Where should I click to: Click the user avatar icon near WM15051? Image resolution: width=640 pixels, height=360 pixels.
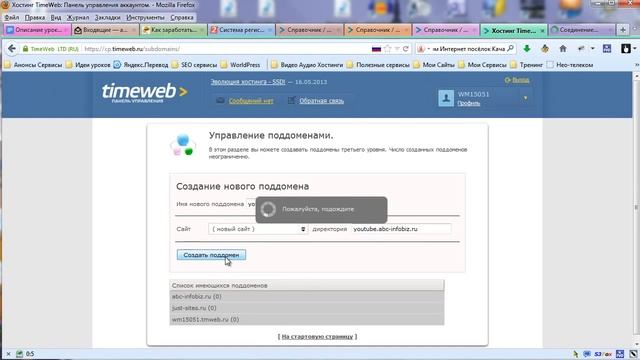pyautogui.click(x=446, y=98)
